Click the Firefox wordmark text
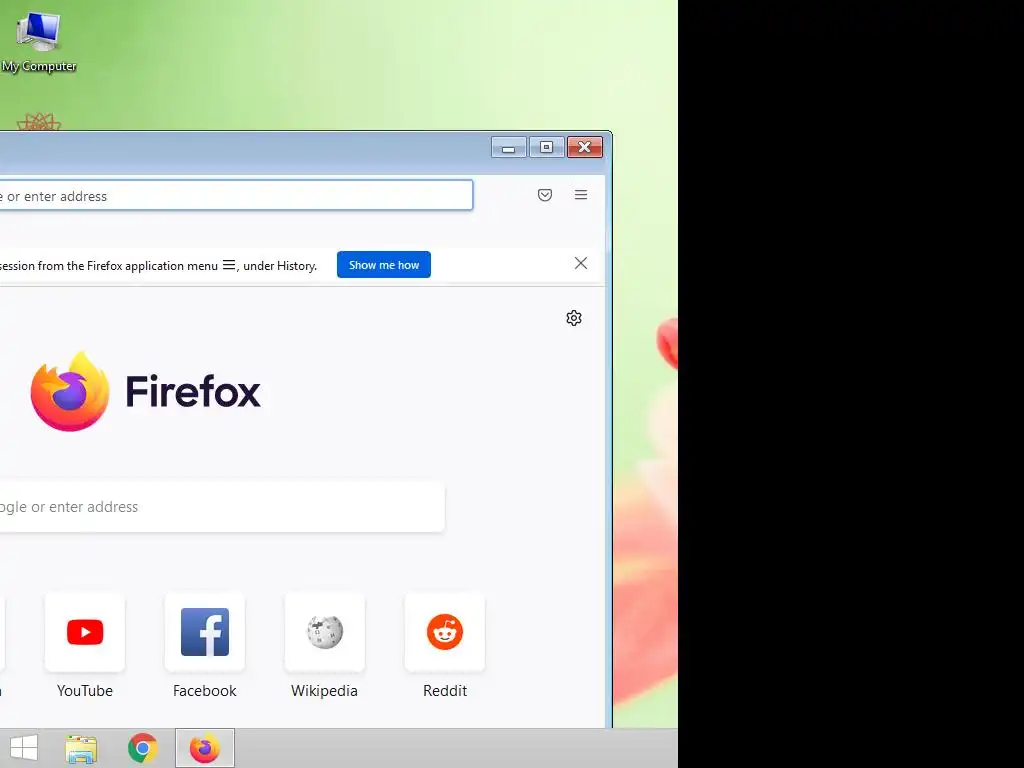The height and width of the screenshot is (768, 1024). click(193, 391)
